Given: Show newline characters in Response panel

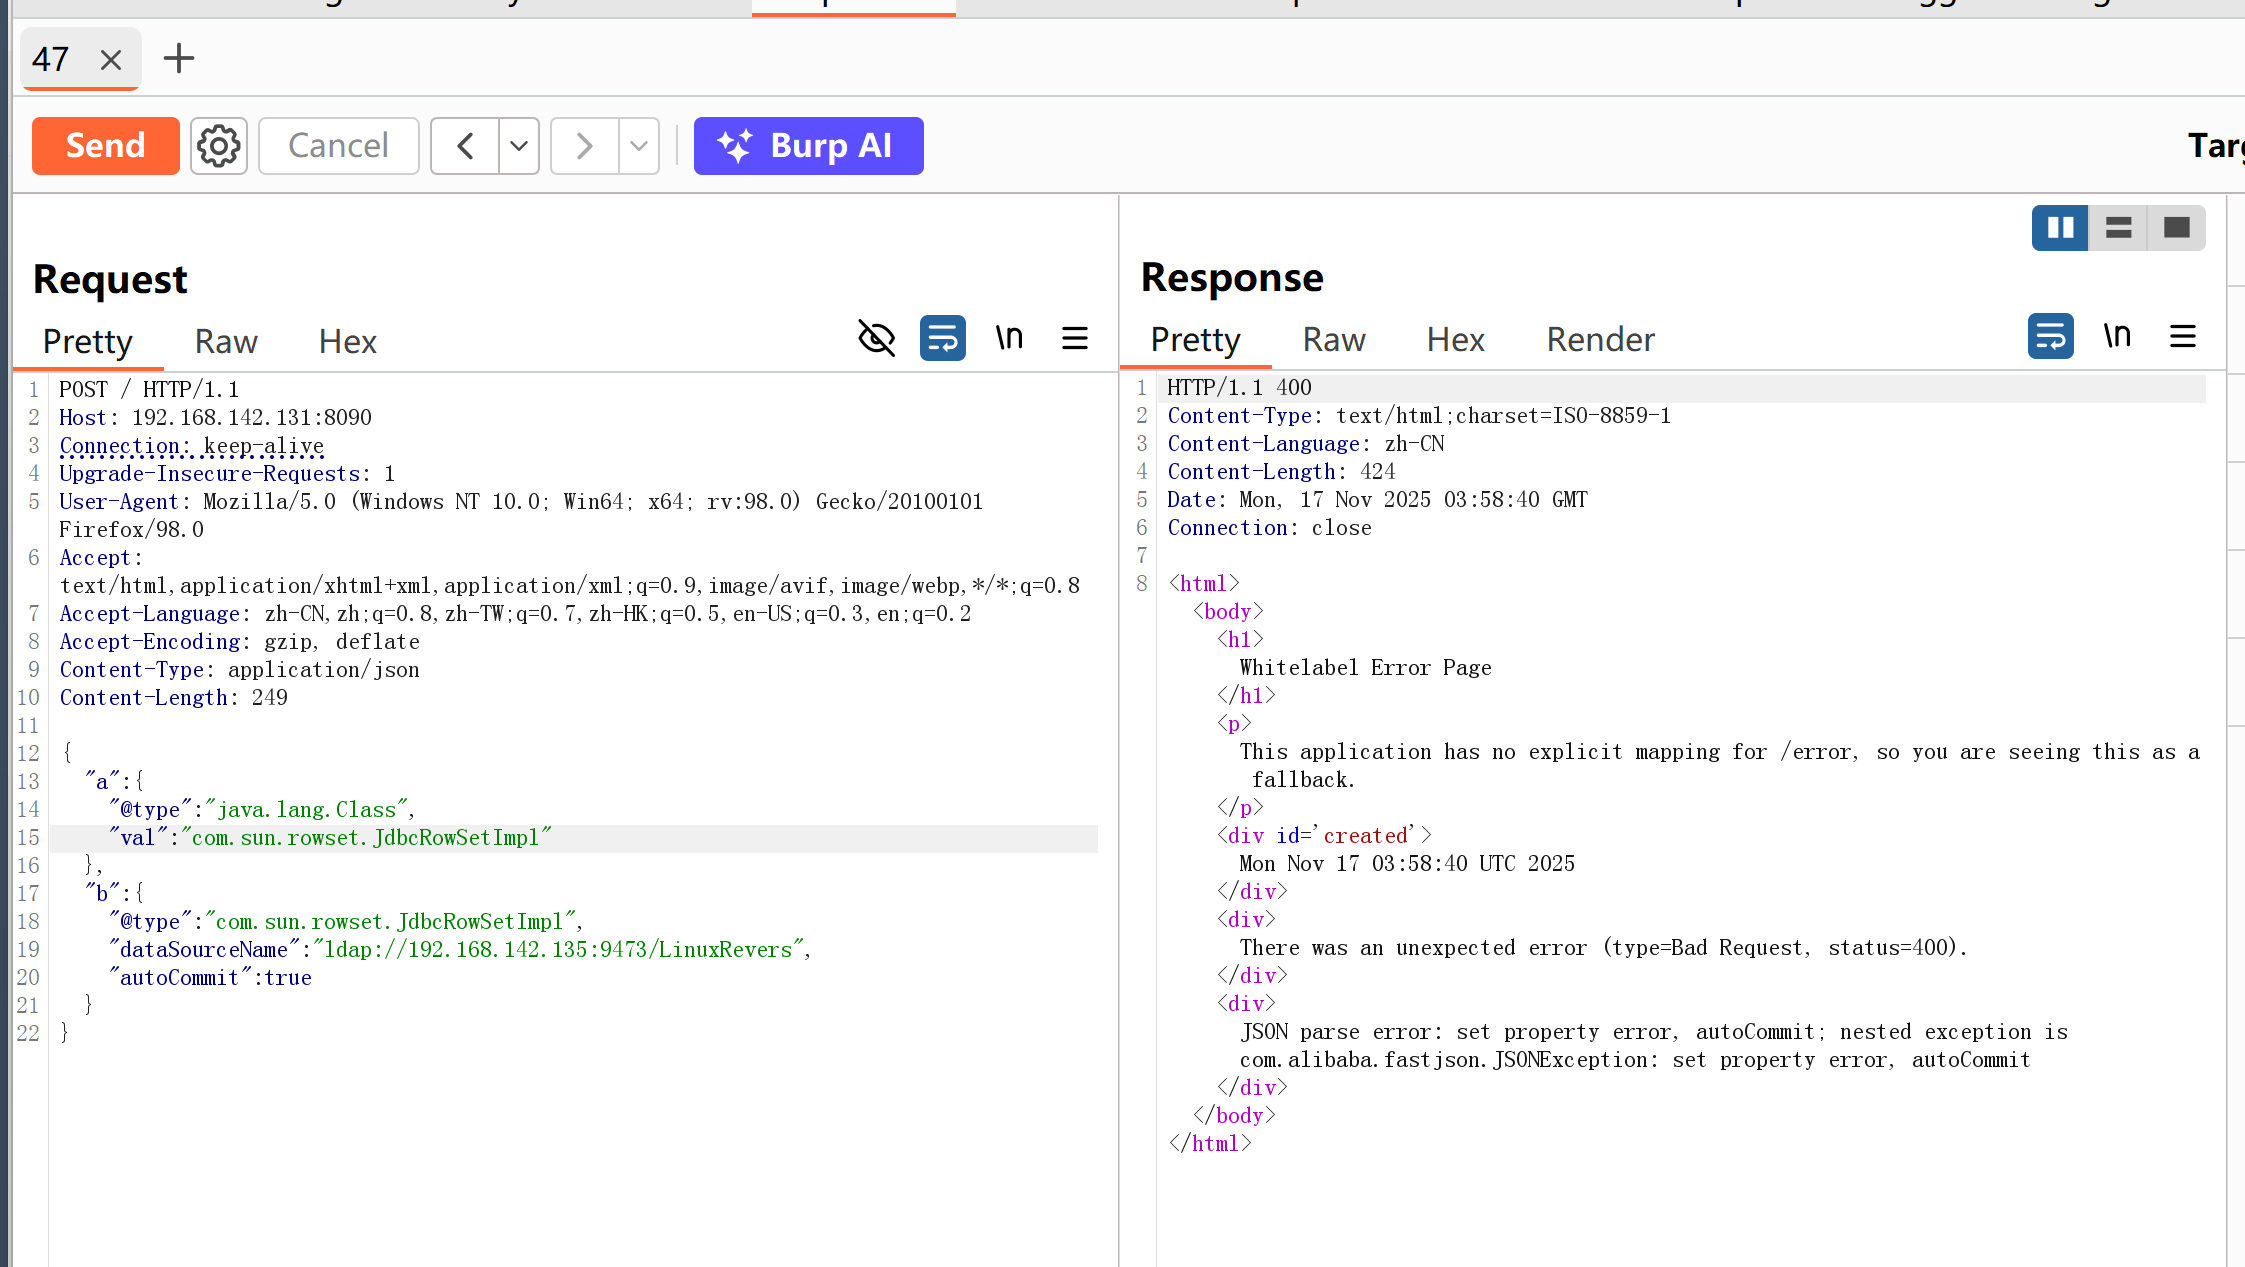Looking at the screenshot, I should tap(2117, 336).
